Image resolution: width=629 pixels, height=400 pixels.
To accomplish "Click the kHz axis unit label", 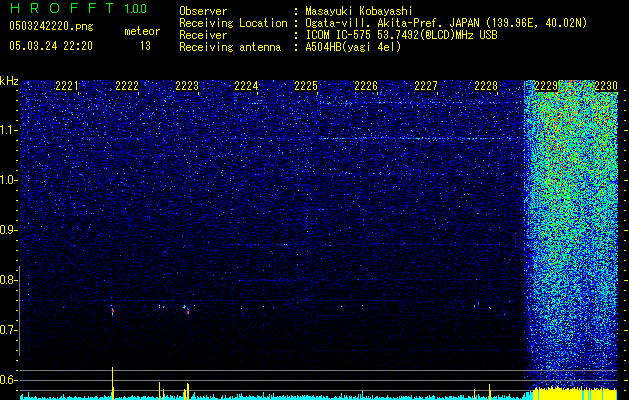I will coord(9,81).
